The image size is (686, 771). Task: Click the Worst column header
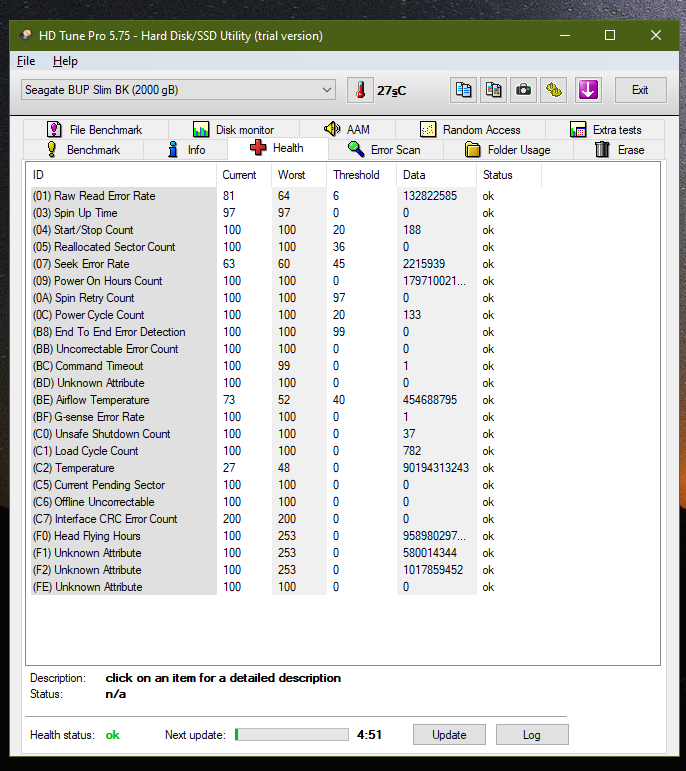299,175
